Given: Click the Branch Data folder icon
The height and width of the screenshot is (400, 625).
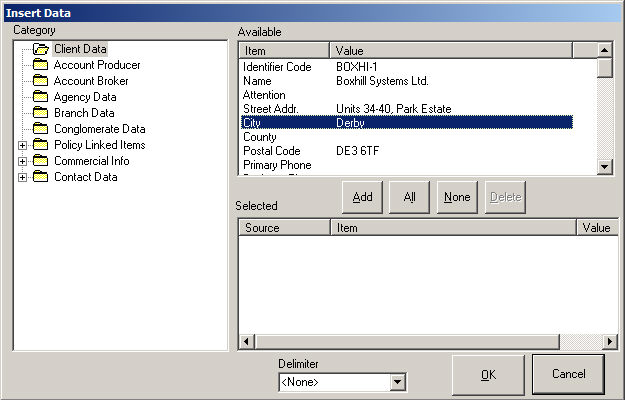Looking at the screenshot, I should [x=40, y=113].
